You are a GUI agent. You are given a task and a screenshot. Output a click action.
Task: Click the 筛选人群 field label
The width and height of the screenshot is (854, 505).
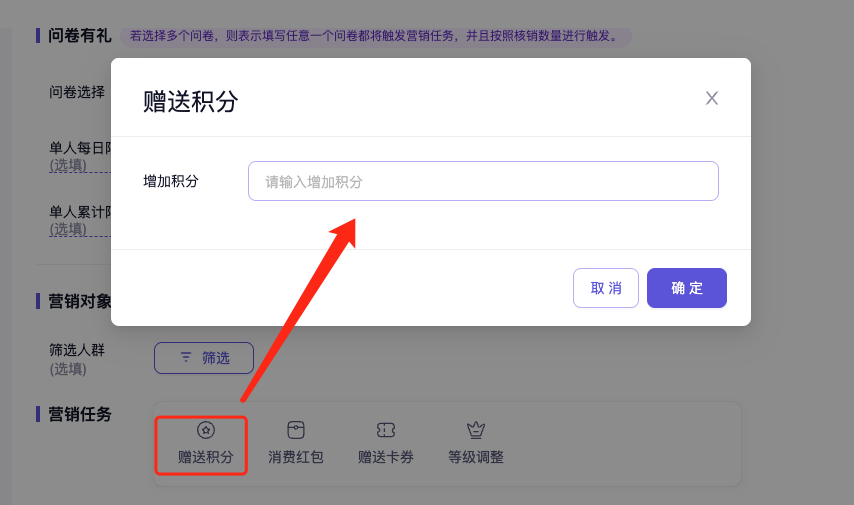tap(77, 350)
